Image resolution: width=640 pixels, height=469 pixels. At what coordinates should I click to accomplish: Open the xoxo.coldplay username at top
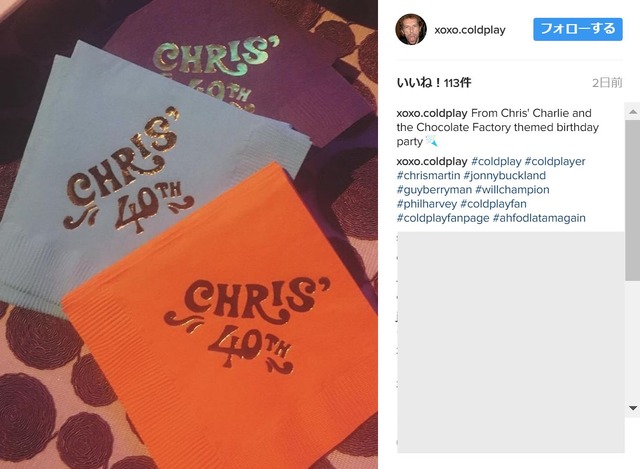[470, 30]
